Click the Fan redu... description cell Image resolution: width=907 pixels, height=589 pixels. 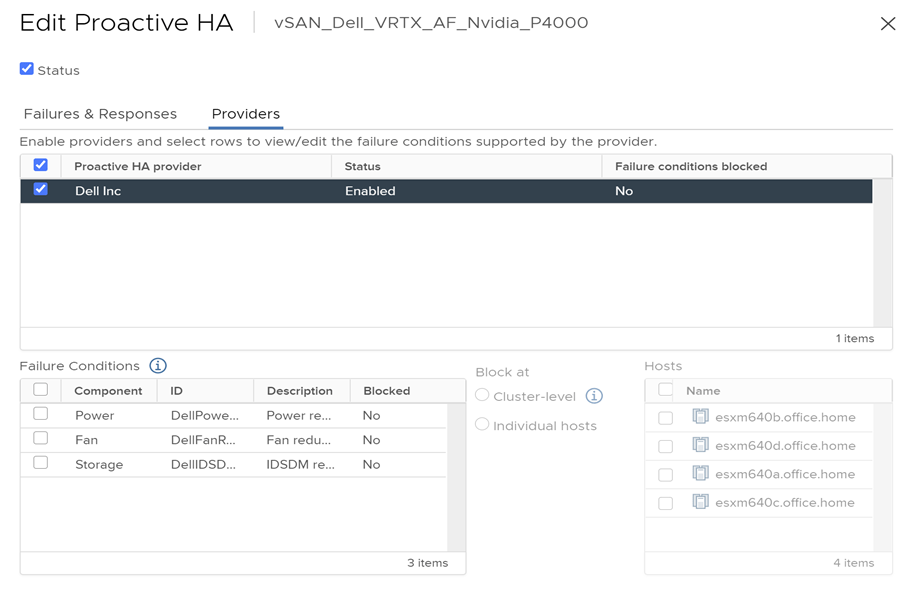coord(298,440)
